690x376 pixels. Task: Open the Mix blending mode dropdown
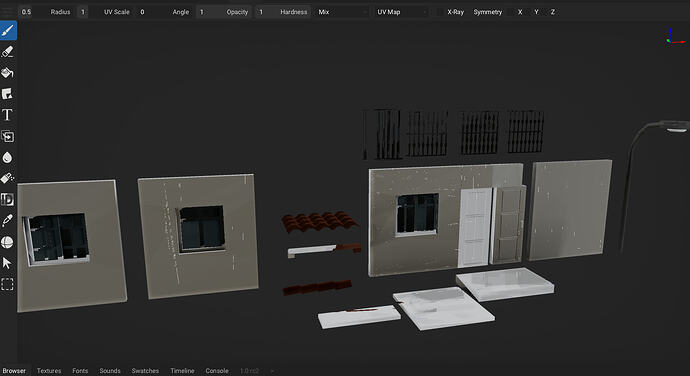click(341, 12)
